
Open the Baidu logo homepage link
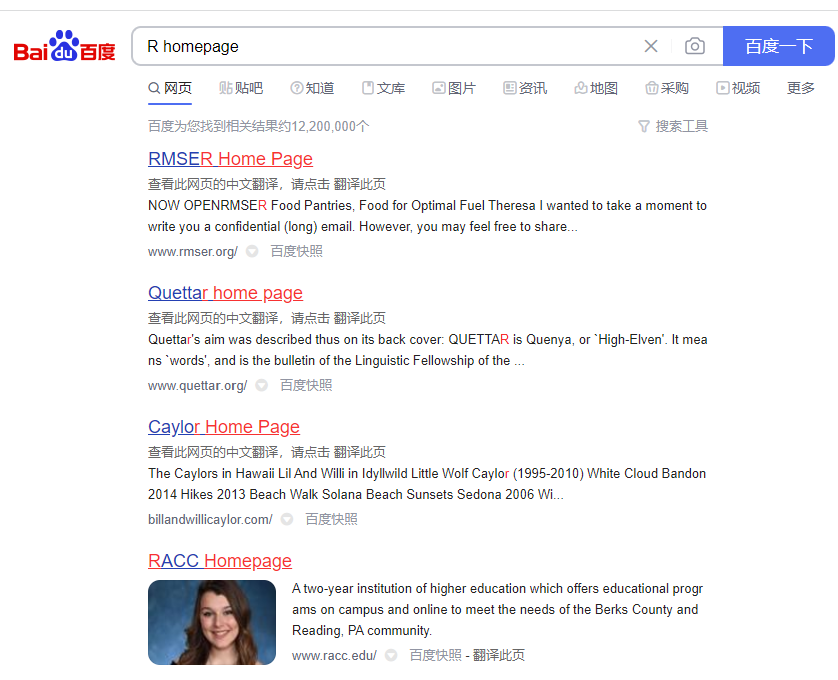click(64, 46)
